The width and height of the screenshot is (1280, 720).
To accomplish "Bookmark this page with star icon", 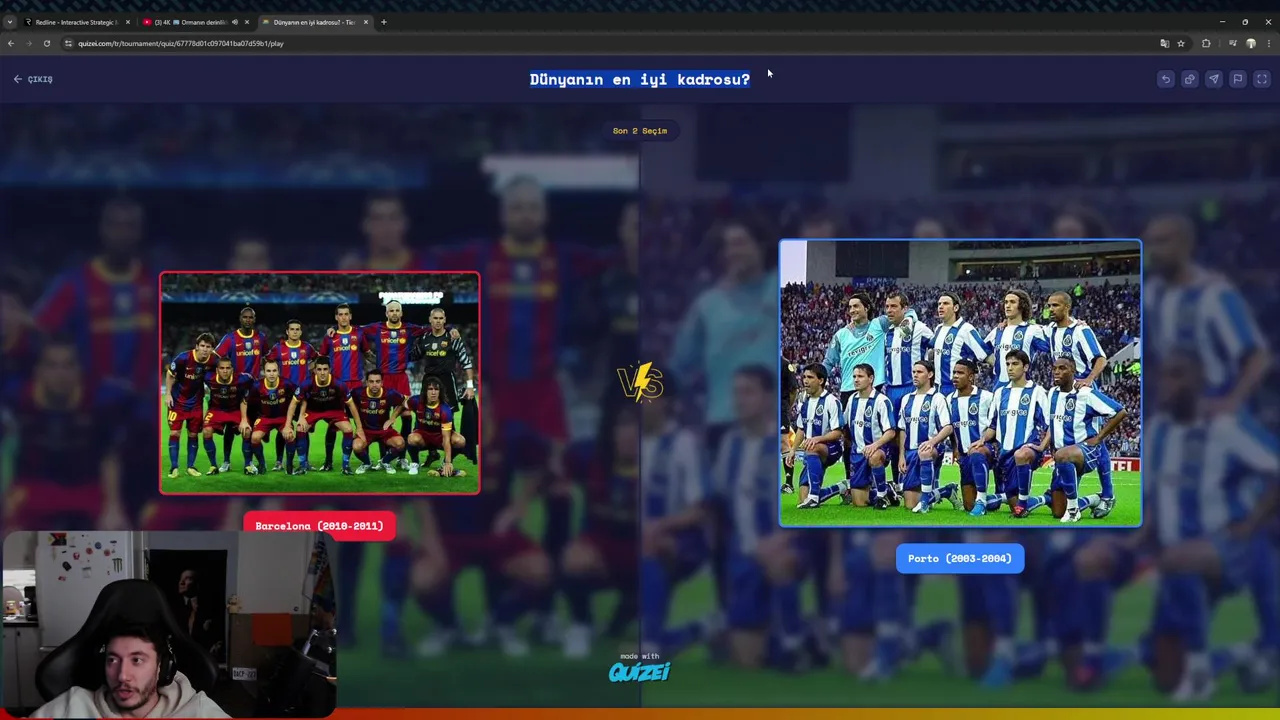I will click(x=1181, y=43).
